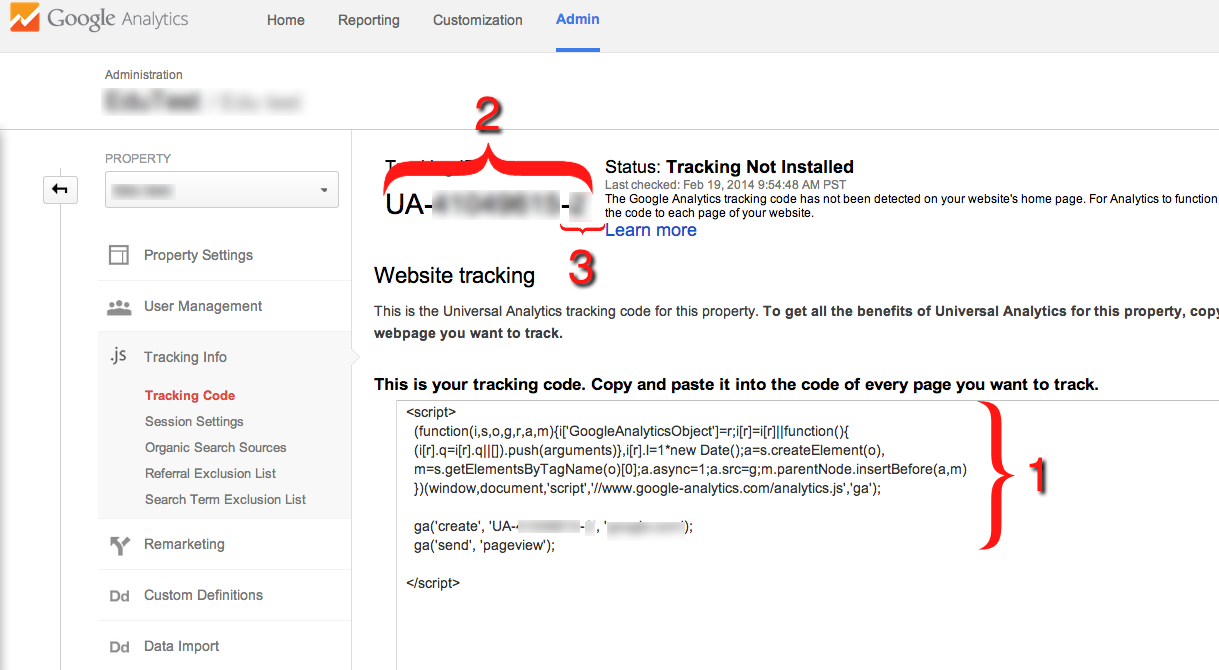This screenshot has width=1219, height=670.
Task: Click the Dd icon beside Custom Definitions
Action: click(118, 595)
